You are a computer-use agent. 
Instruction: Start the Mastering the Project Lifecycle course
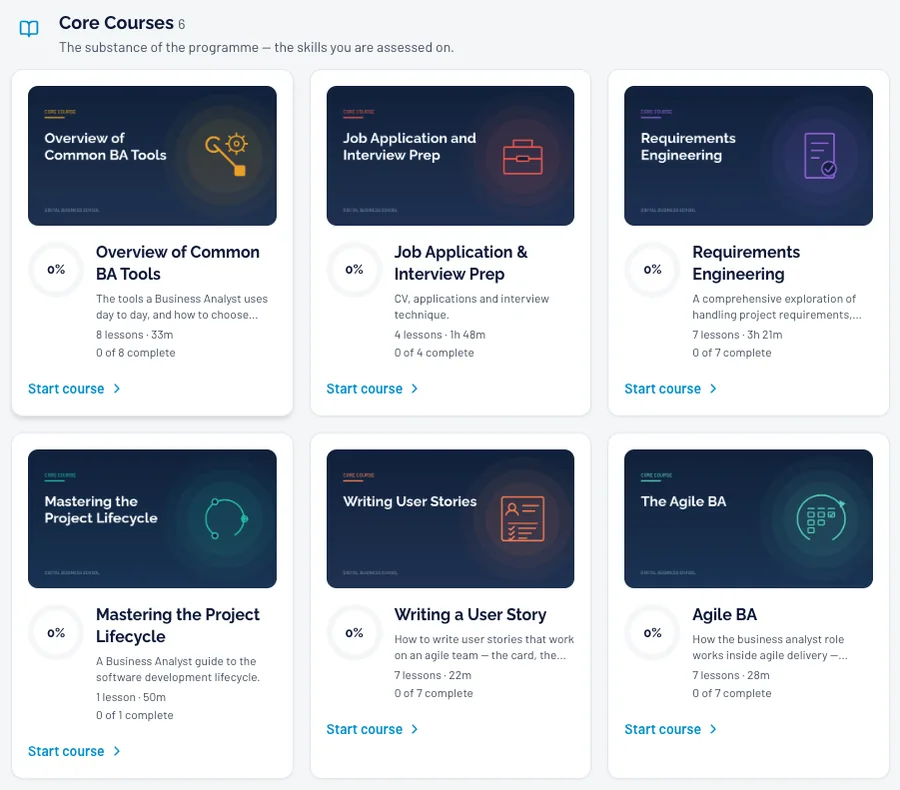[75, 751]
